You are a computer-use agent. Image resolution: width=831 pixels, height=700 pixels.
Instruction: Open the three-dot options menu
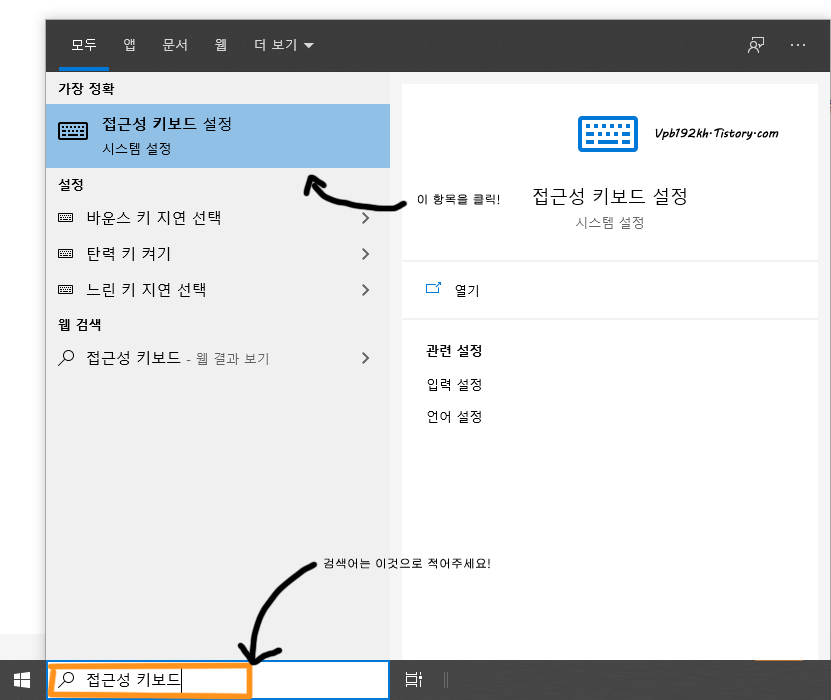798,45
